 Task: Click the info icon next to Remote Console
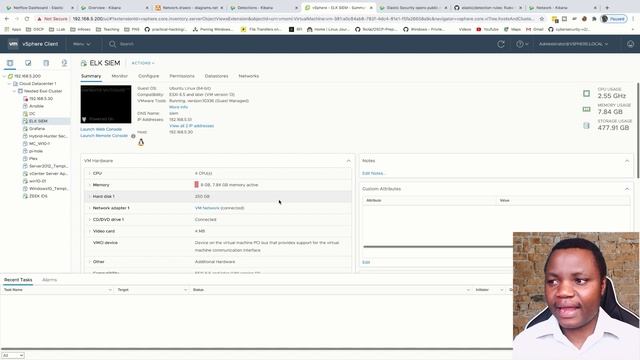pyautogui.click(x=133, y=136)
